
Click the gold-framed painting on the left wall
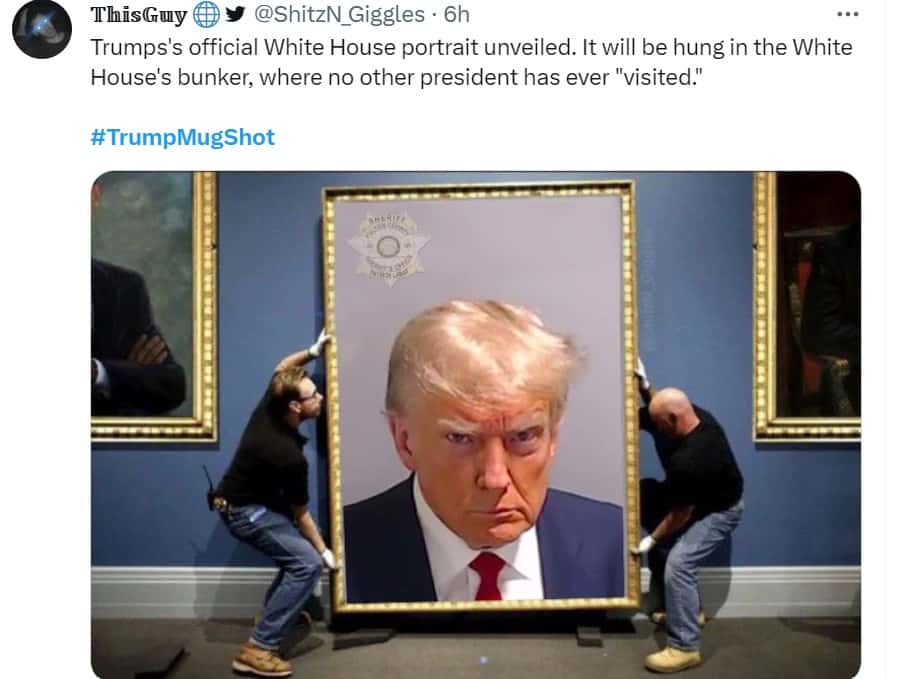(x=154, y=305)
